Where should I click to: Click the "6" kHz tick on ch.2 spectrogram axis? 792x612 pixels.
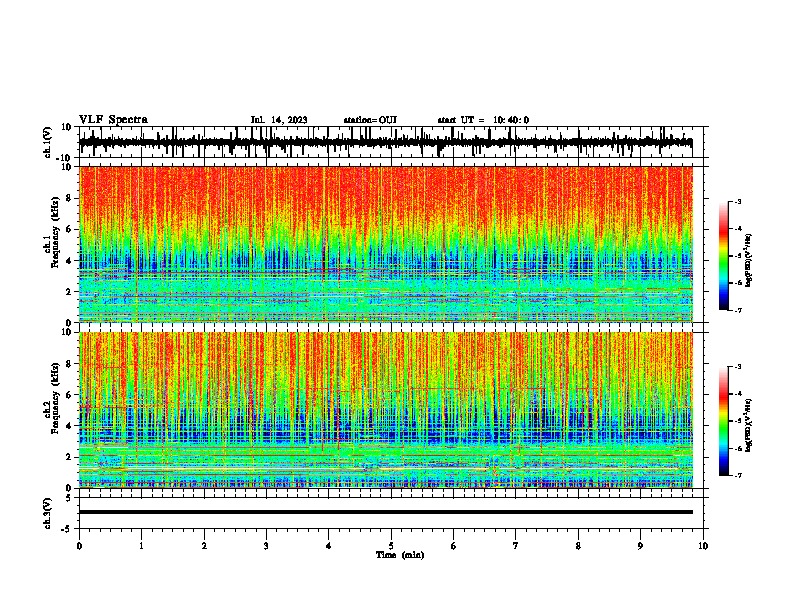(70, 395)
